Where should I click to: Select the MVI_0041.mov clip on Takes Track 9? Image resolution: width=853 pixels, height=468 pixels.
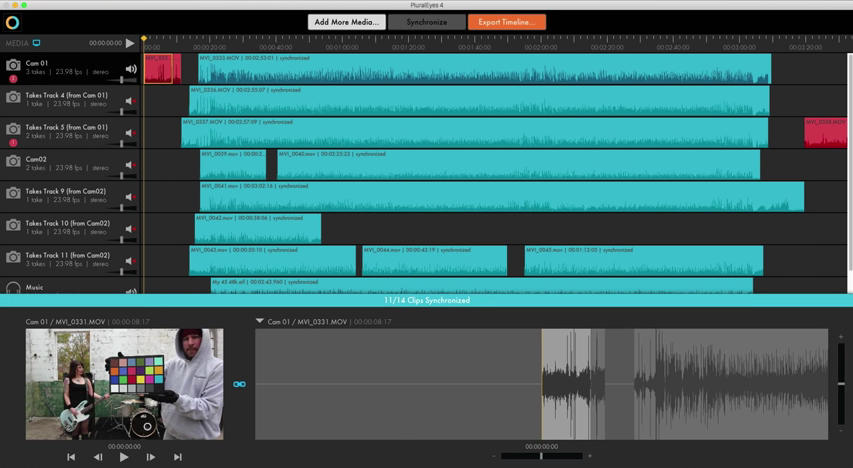point(502,196)
